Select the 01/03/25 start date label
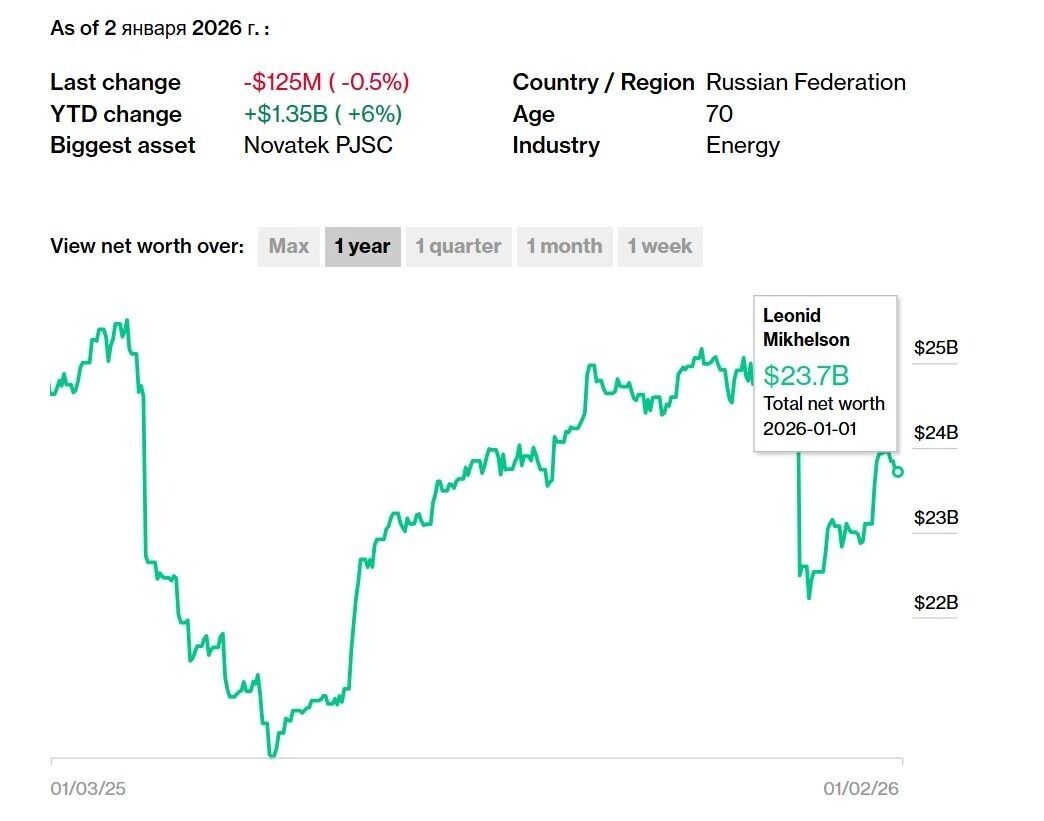The height and width of the screenshot is (821, 1044). 88,788
